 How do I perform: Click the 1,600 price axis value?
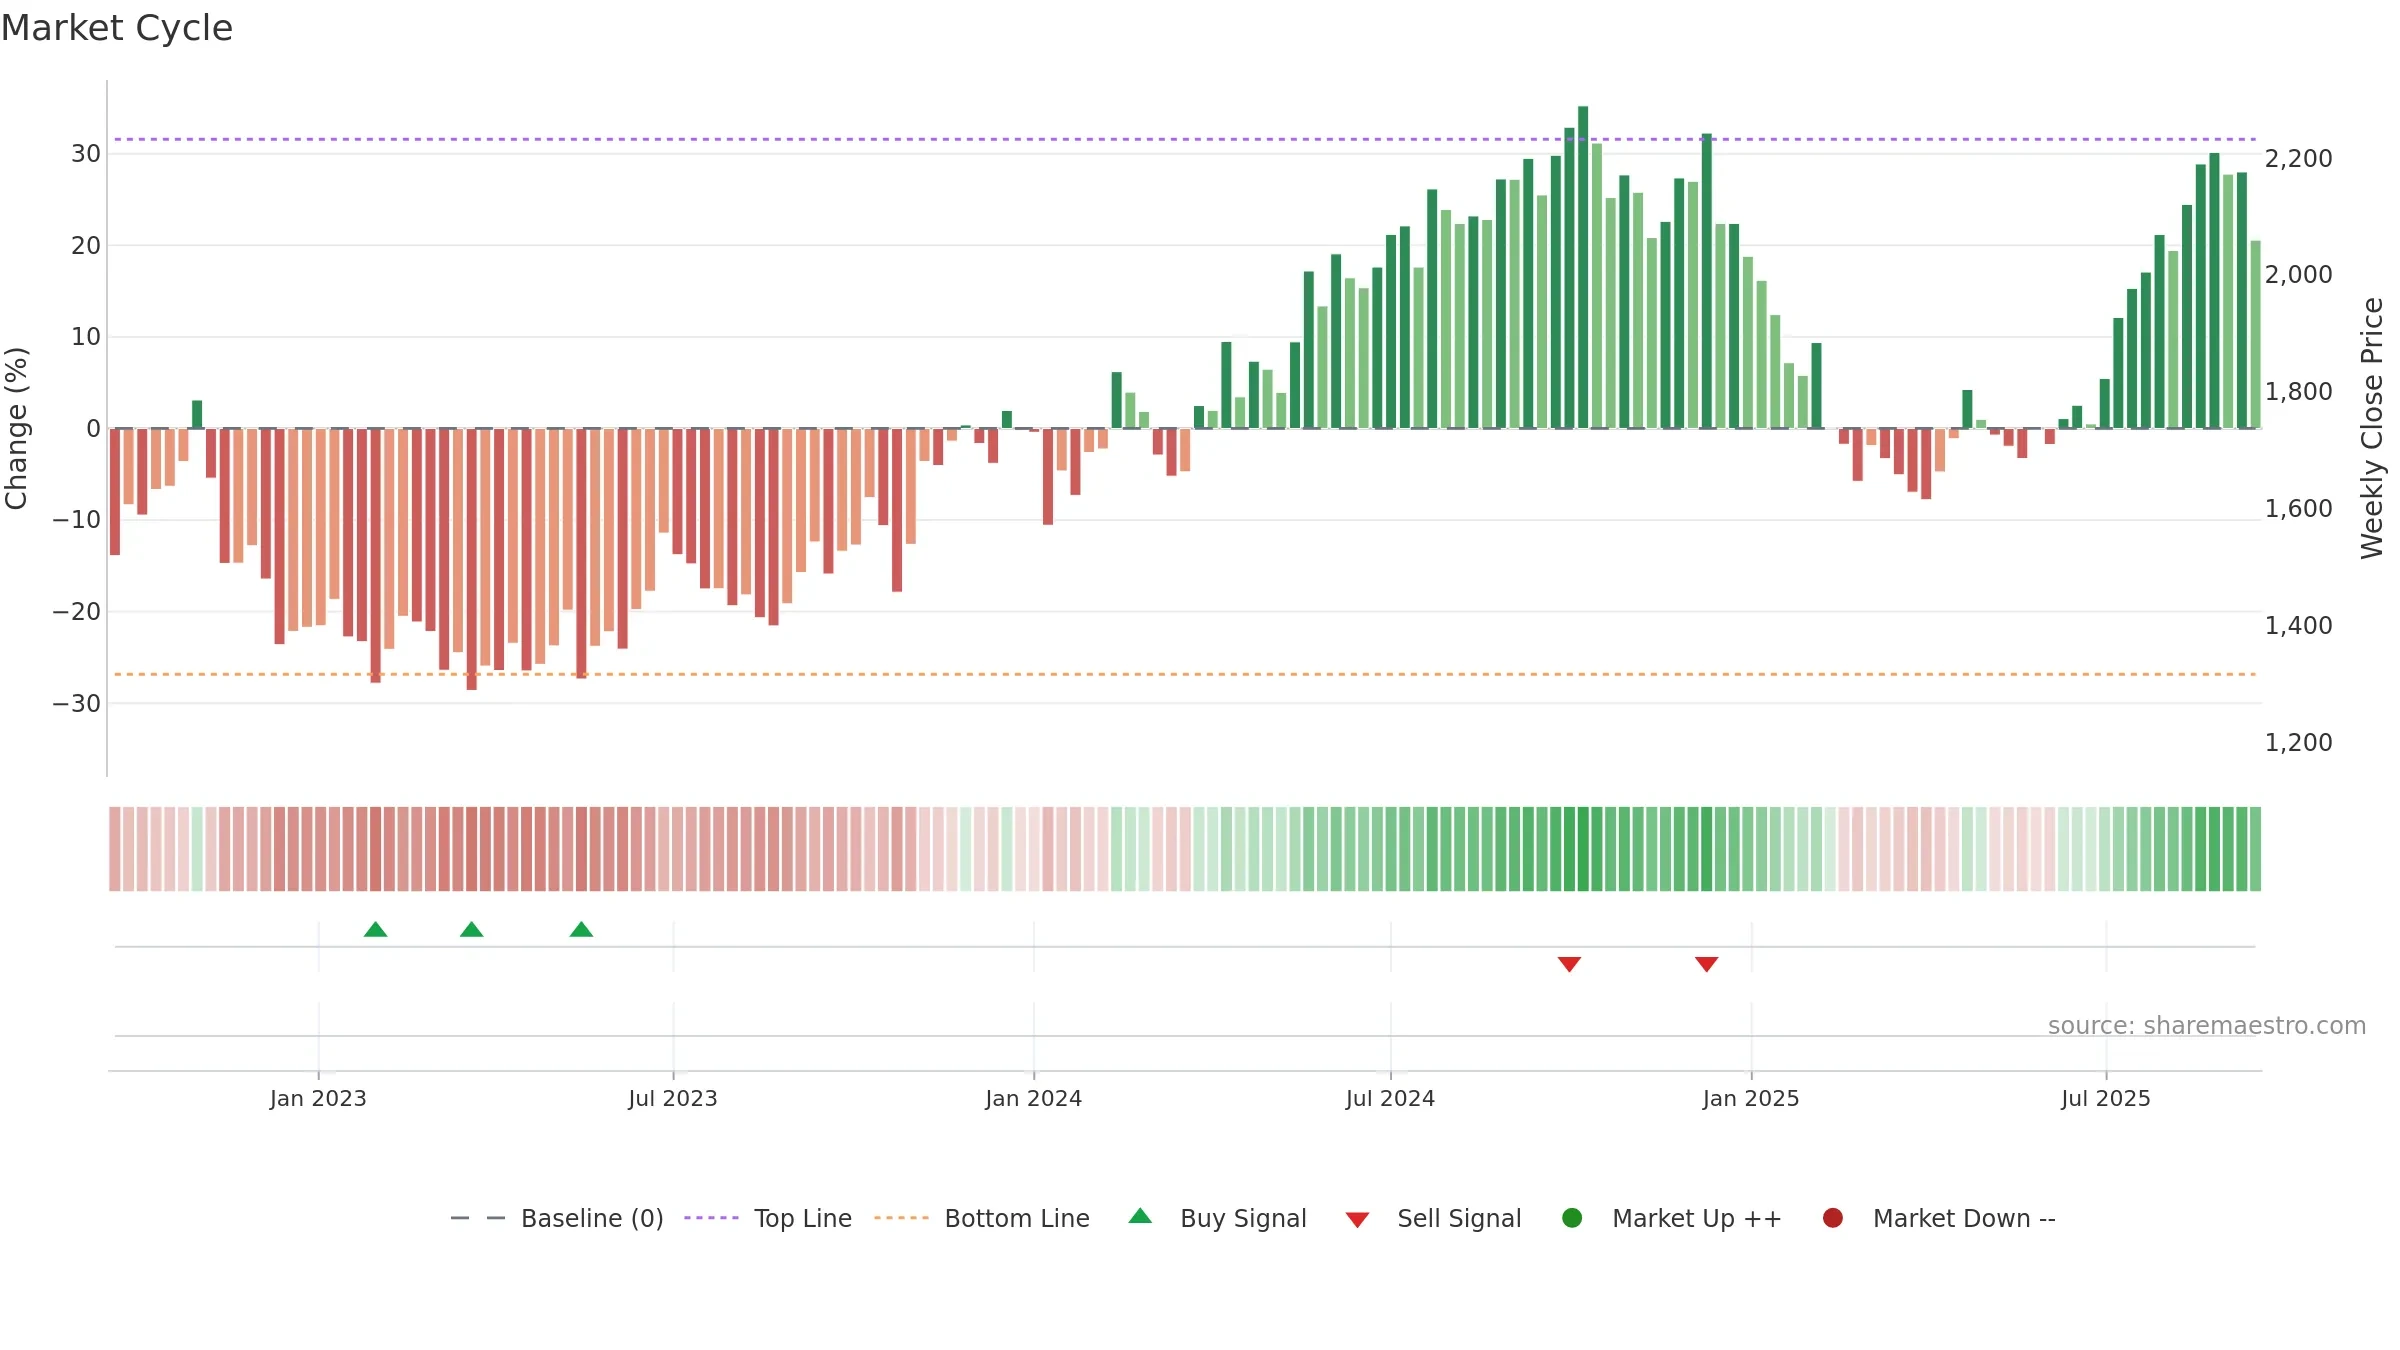(x=2299, y=508)
